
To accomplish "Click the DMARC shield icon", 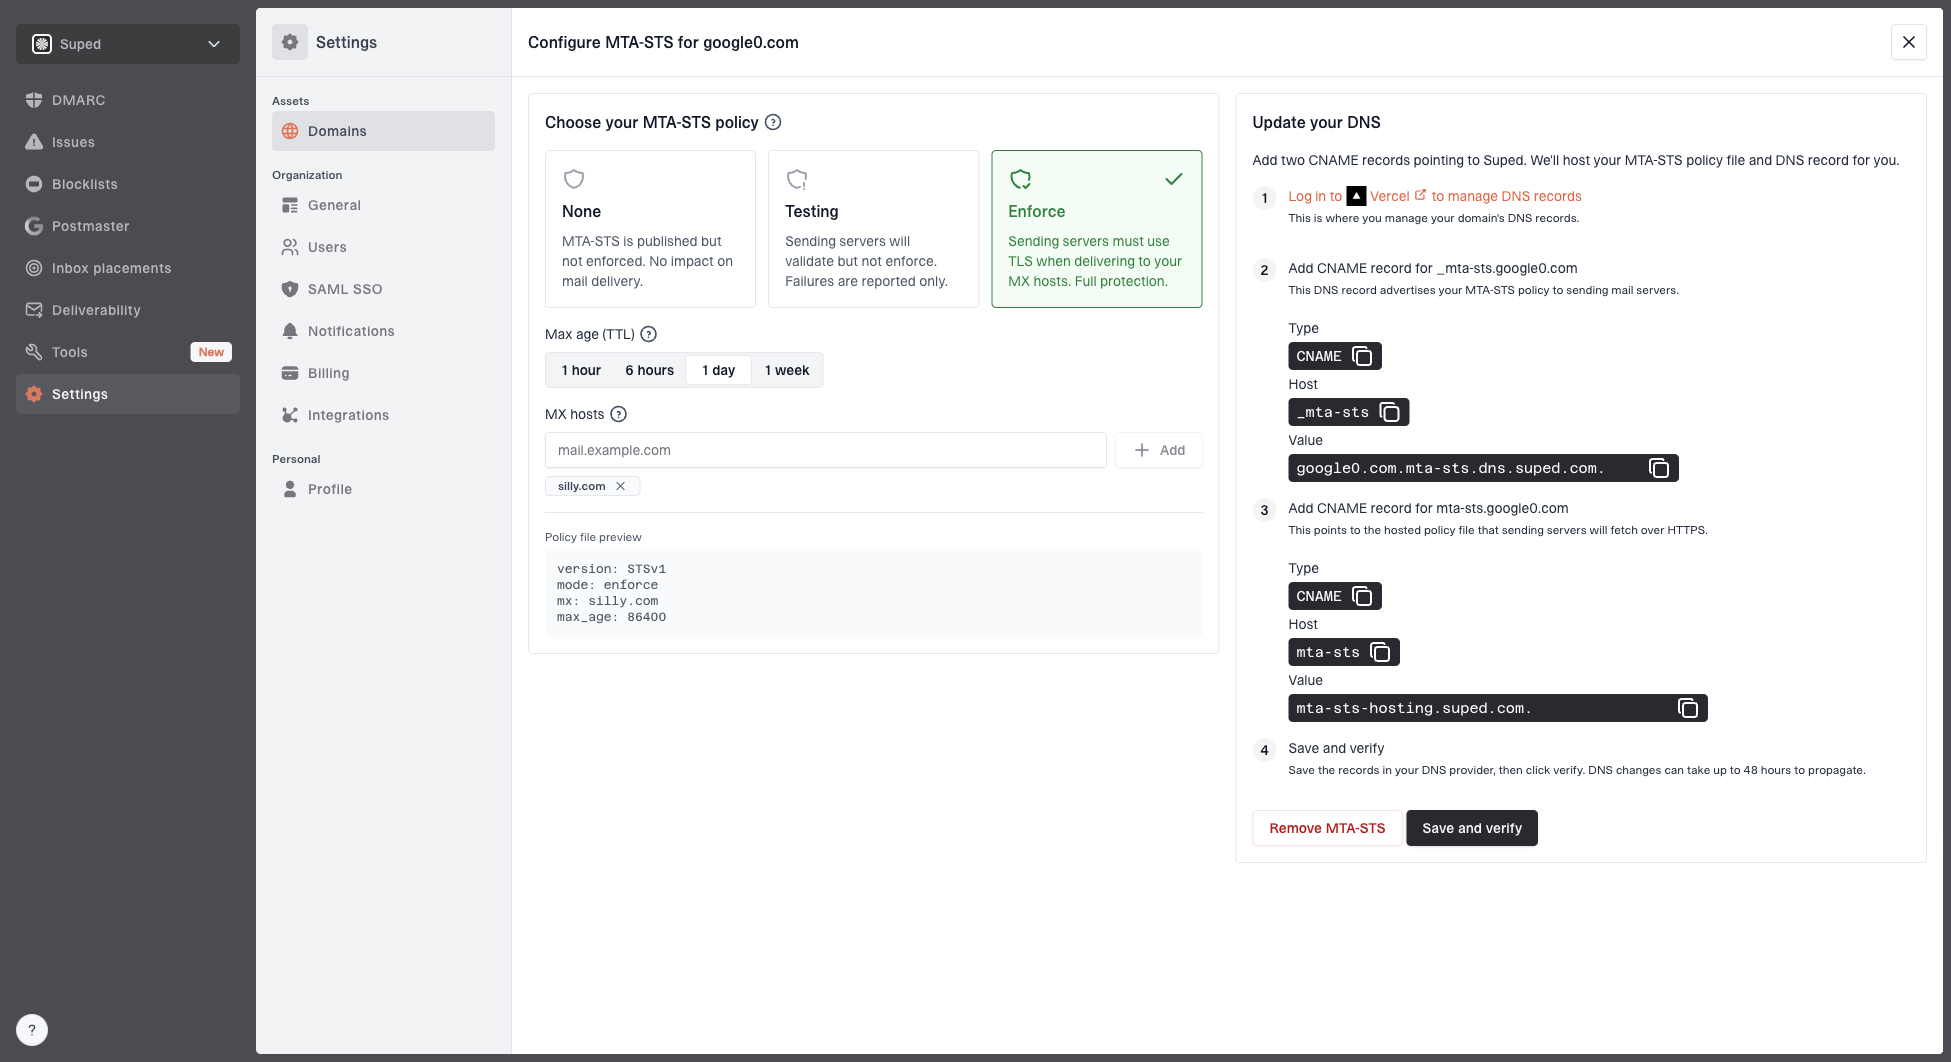I will tap(34, 100).
